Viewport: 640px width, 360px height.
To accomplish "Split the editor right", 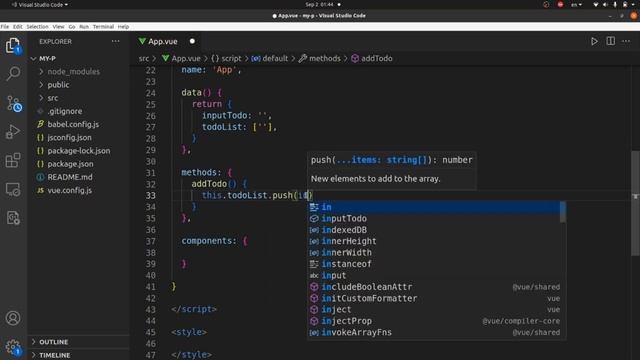I will [611, 41].
